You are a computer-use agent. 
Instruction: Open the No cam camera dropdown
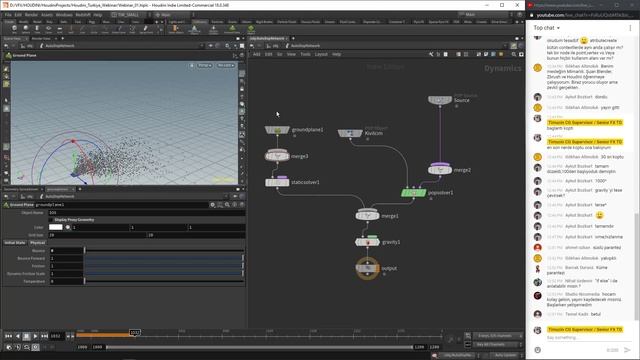(x=226, y=65)
